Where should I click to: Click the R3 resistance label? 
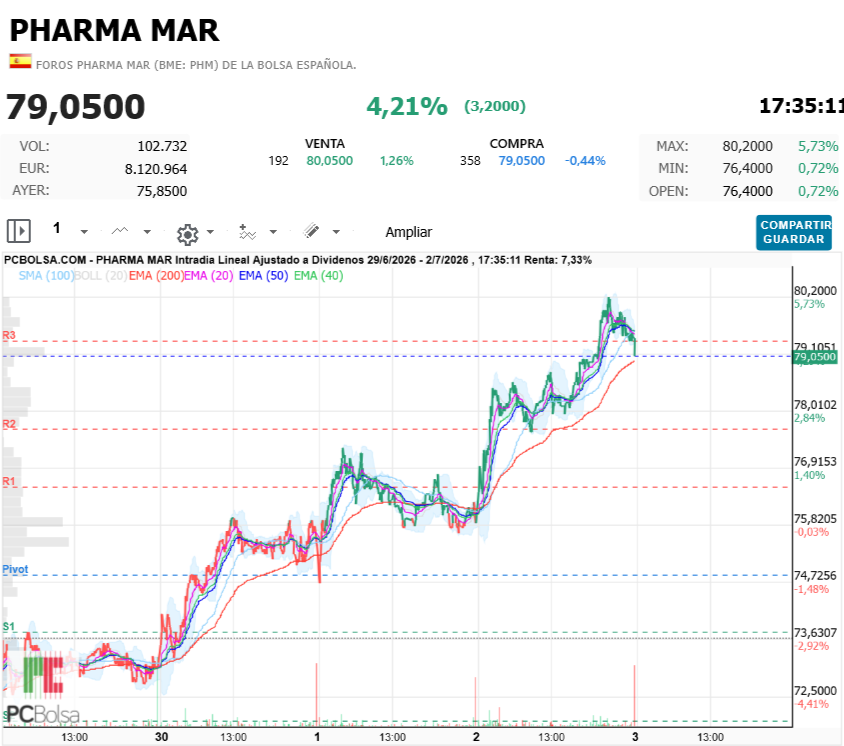9,335
